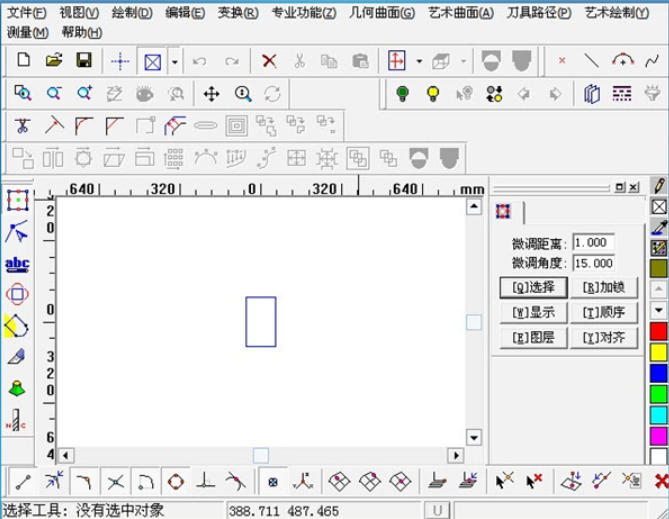Expand the color palette down arrow
Screen dimensions: 669x519
658,311
